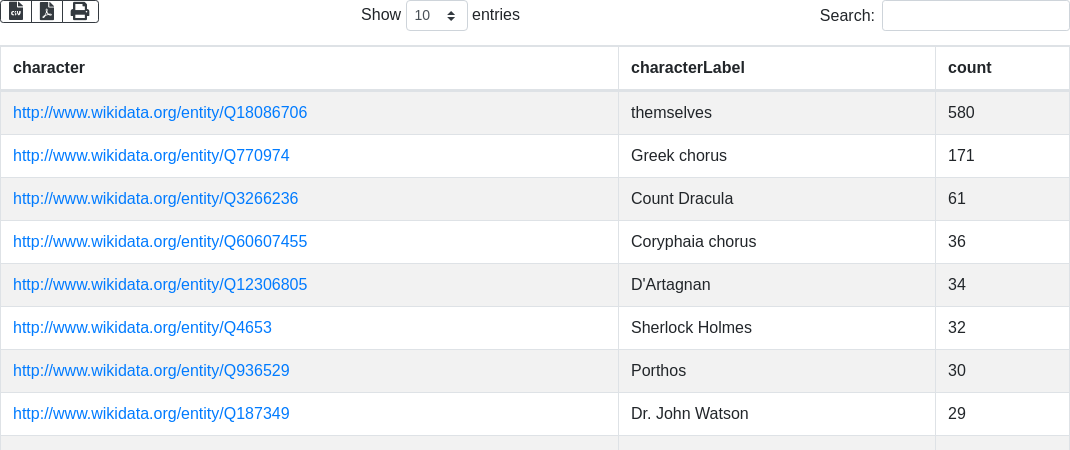This screenshot has width=1070, height=450.
Task: Select the Sherlock Holmes label cell
Action: (691, 328)
